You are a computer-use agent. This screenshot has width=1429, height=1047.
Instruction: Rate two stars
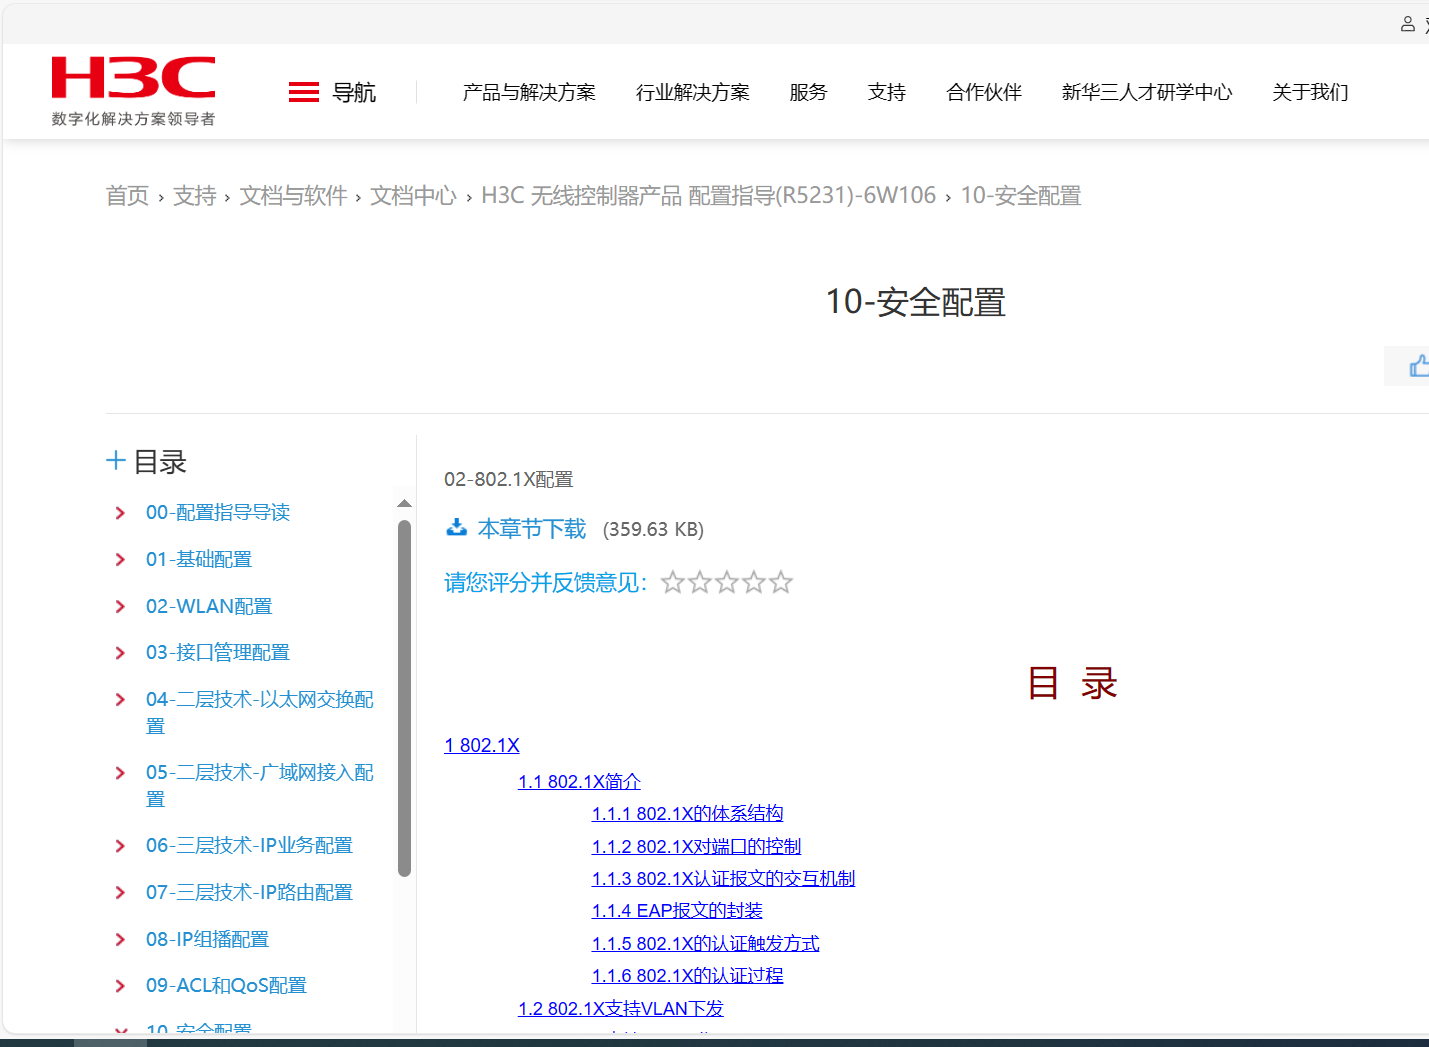pos(700,582)
